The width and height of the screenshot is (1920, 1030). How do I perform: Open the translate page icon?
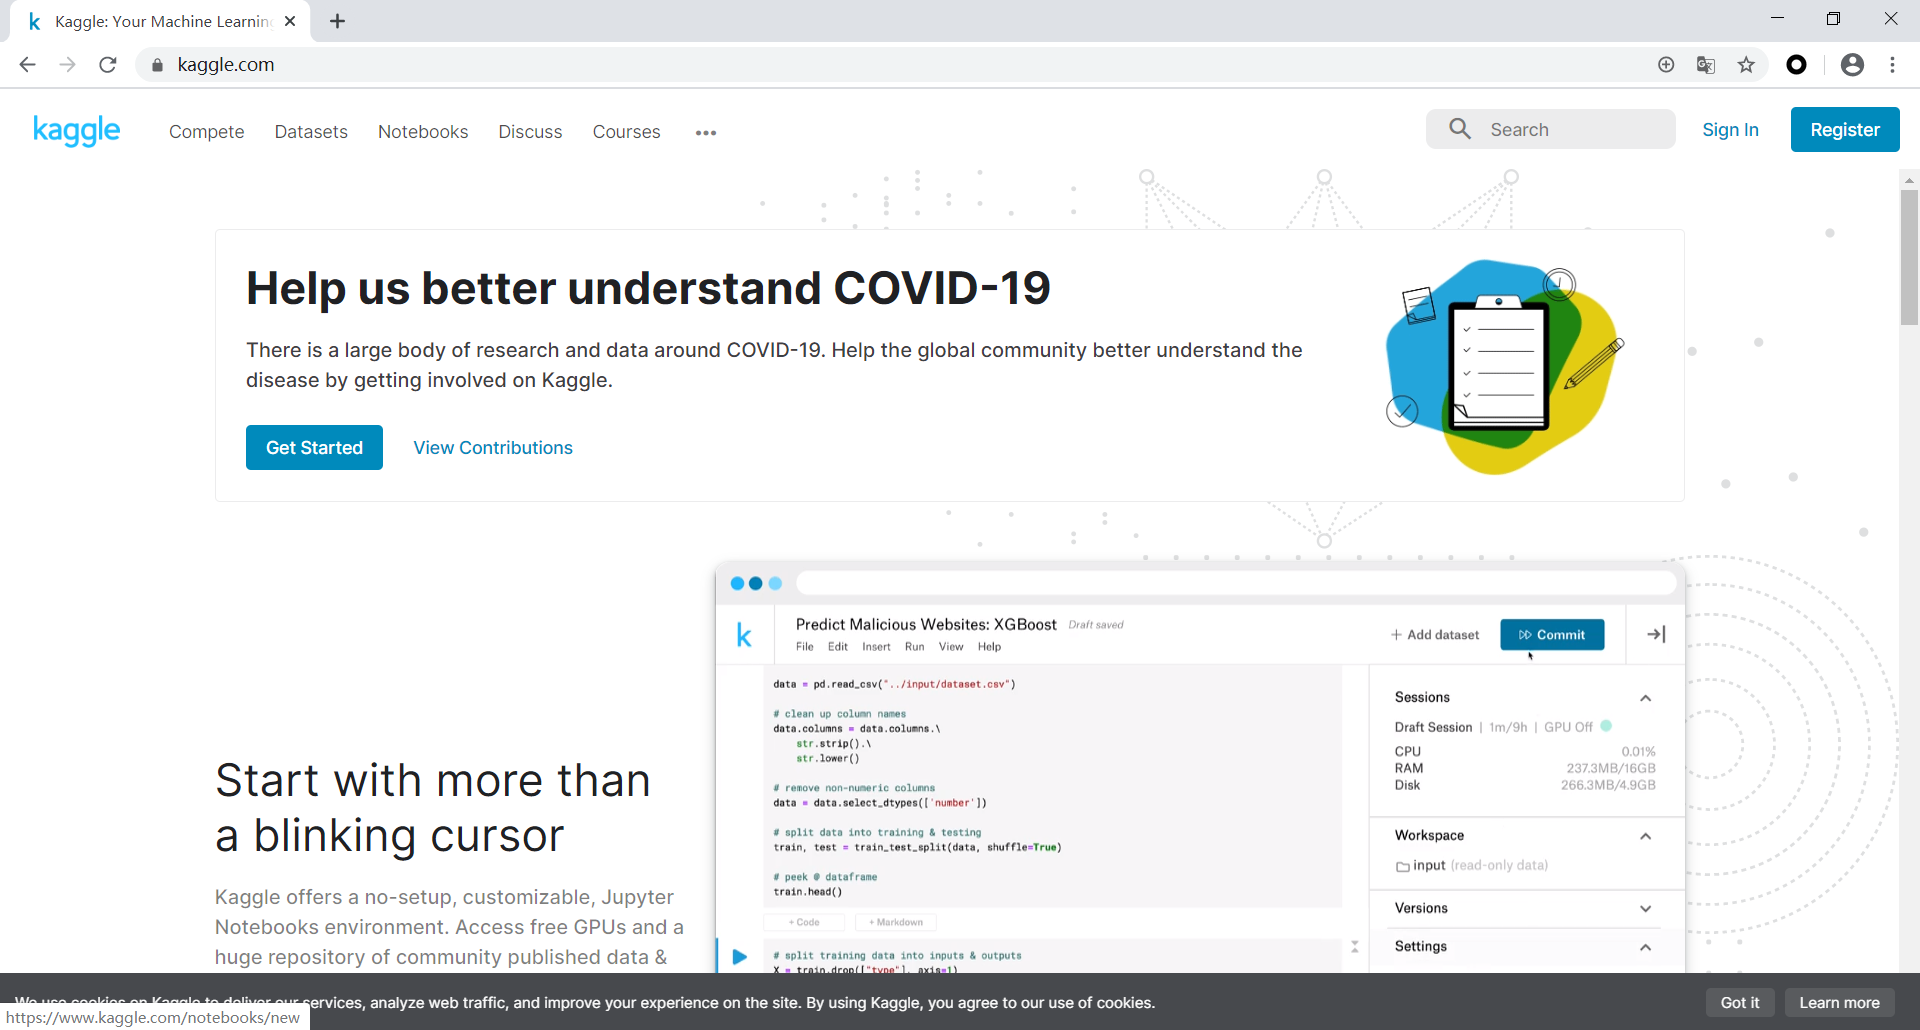1706,65
